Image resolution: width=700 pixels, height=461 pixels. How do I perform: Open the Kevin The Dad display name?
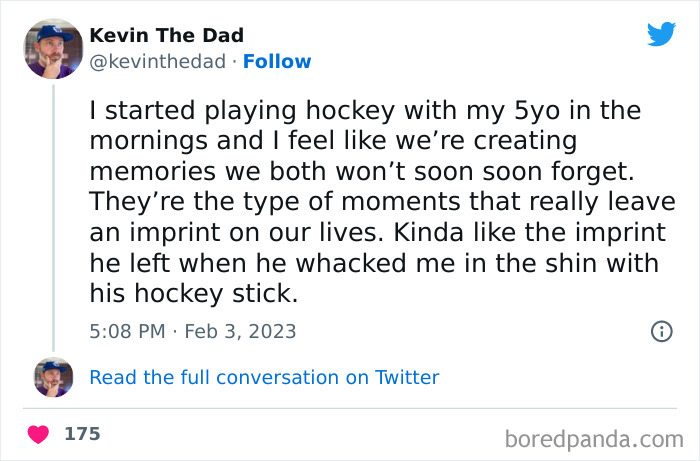pos(166,36)
